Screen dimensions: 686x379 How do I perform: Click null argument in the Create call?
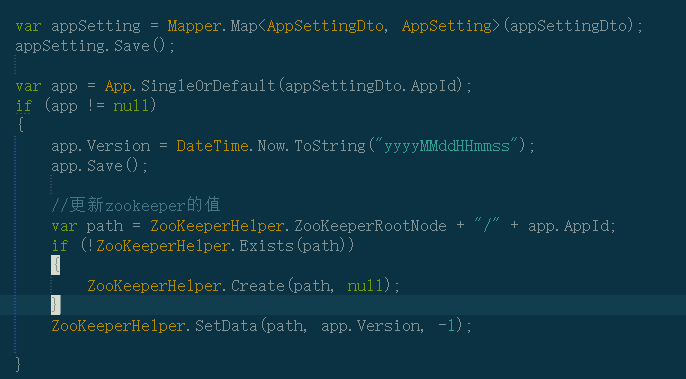click(364, 286)
